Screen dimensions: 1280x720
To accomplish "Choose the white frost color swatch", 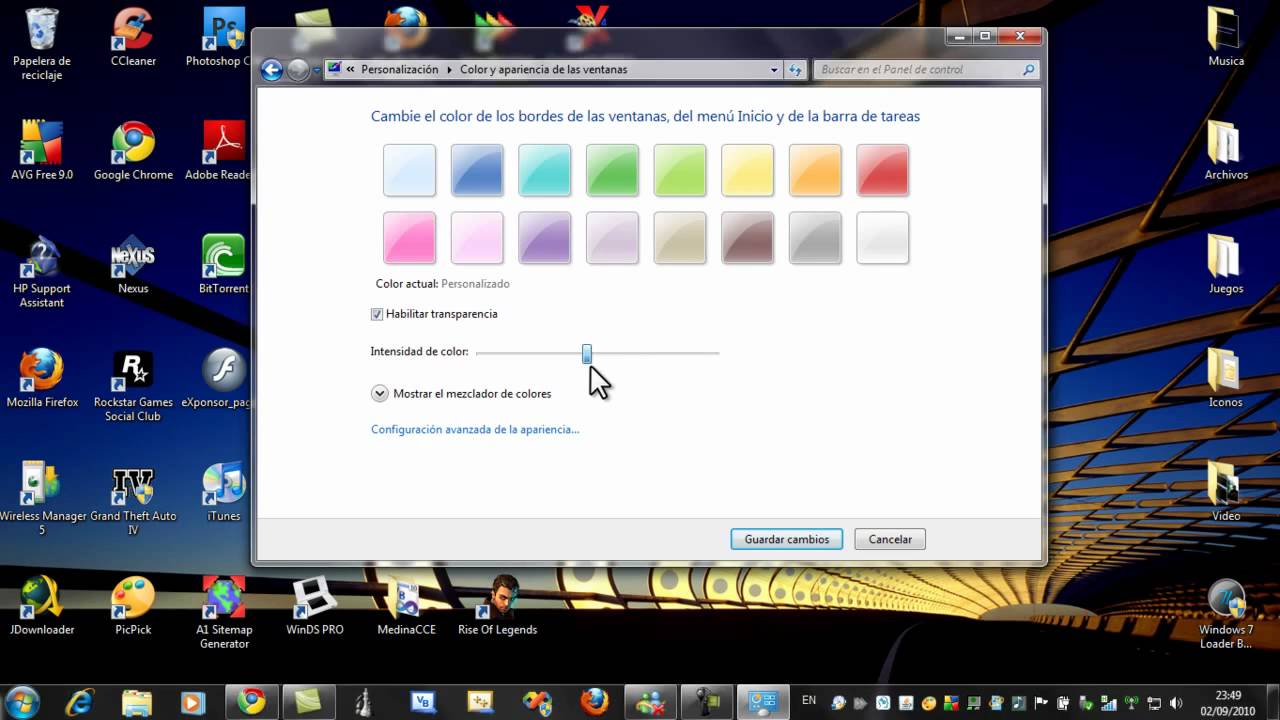I will (883, 238).
